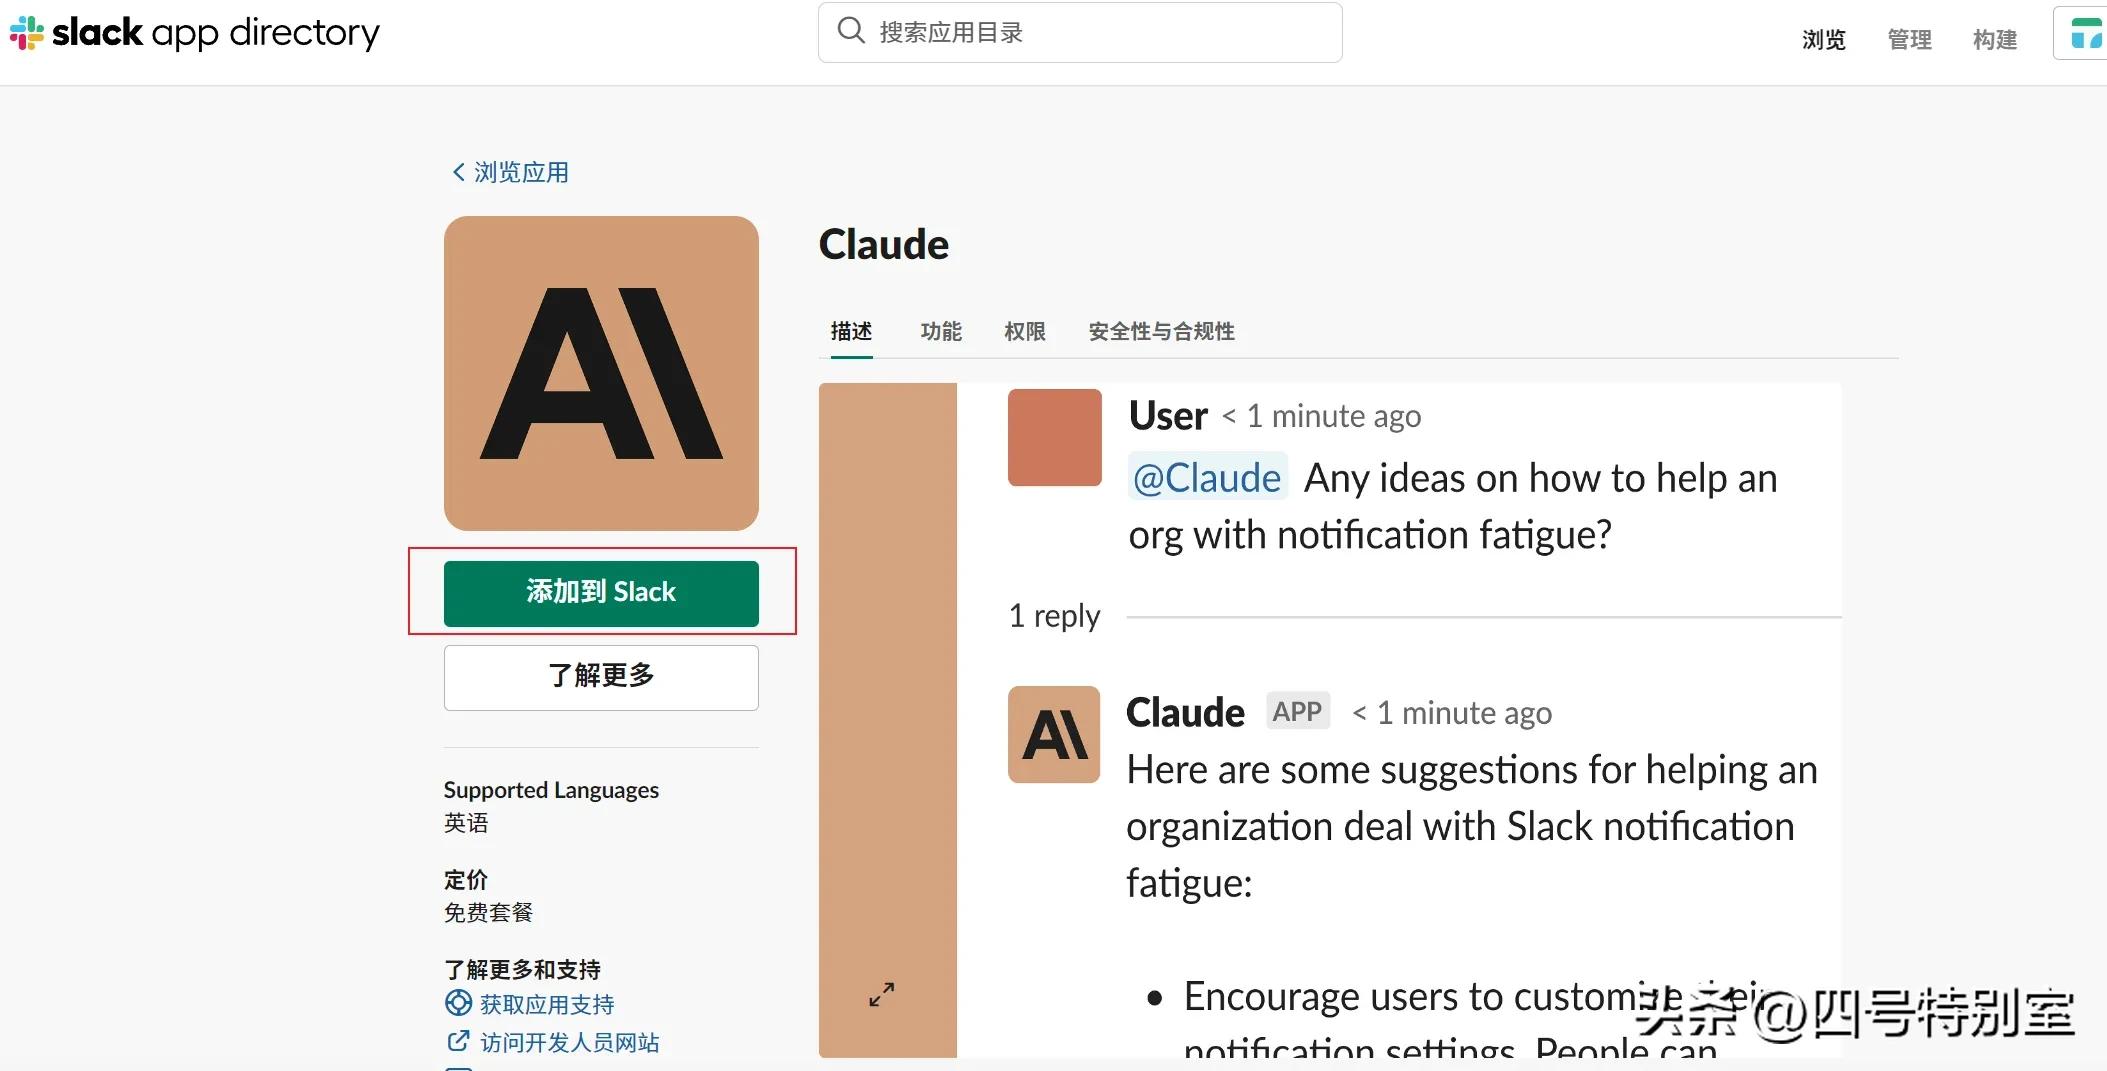Switch to the 功能 tab
This screenshot has height=1071, width=2107.
(x=940, y=331)
